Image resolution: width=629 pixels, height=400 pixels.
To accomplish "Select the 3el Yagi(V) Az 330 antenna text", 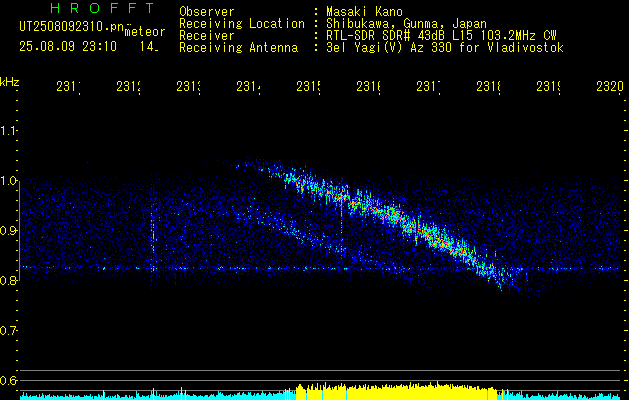I will point(445,48).
